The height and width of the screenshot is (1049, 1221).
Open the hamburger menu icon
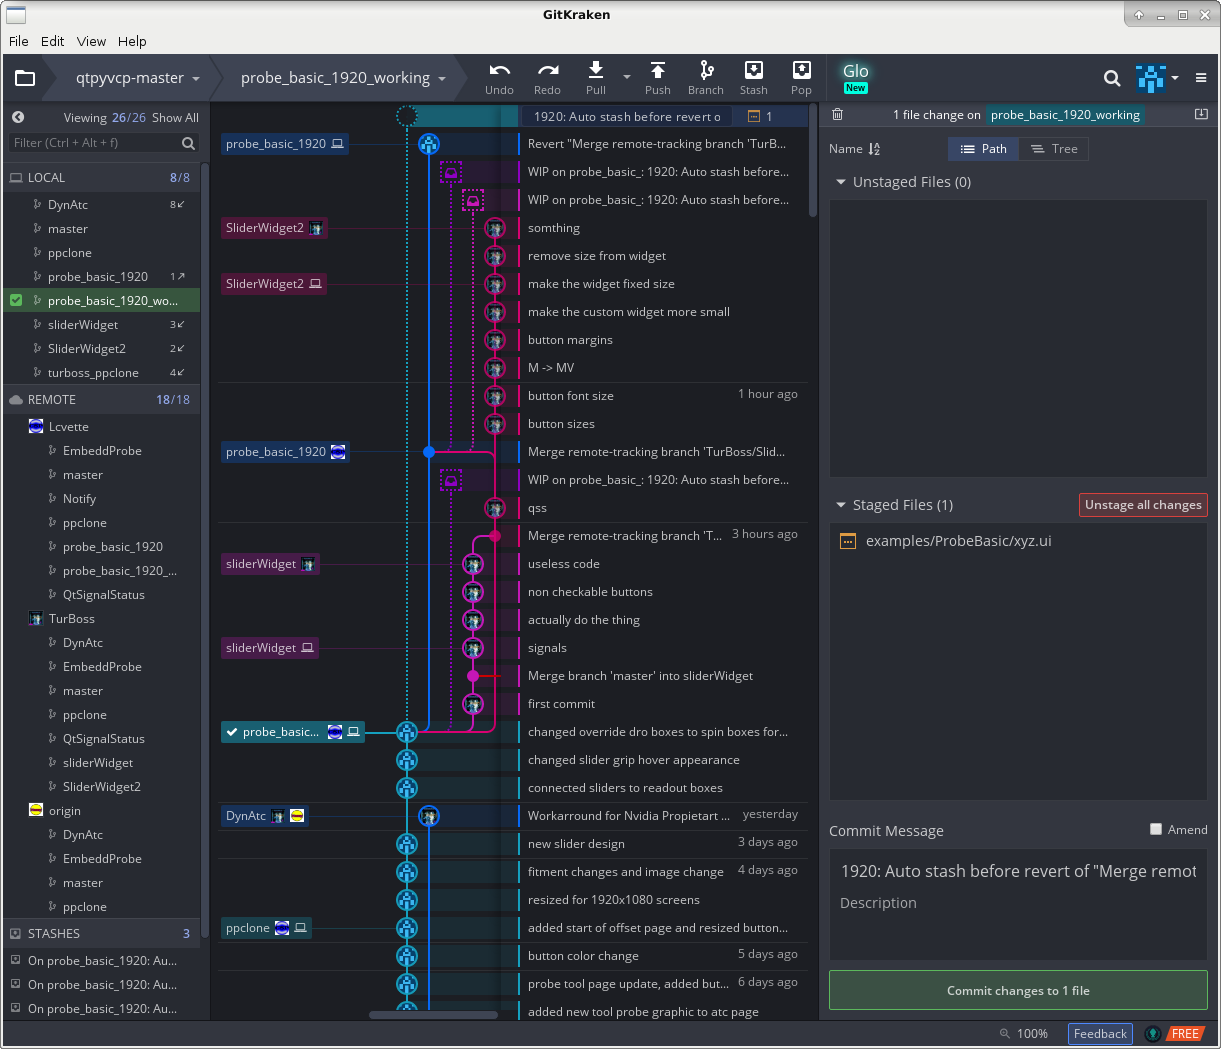click(1201, 78)
